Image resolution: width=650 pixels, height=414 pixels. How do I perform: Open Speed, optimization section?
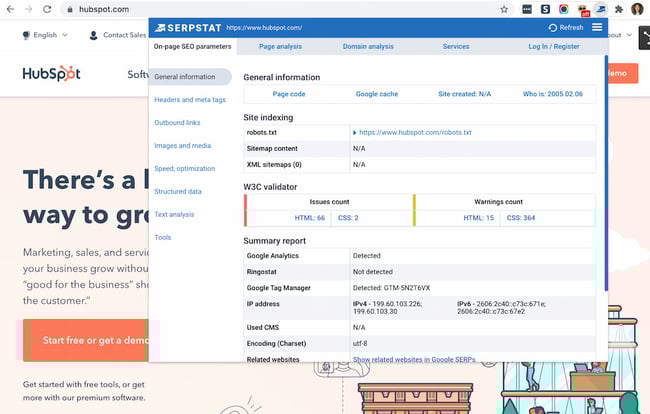[184, 168]
